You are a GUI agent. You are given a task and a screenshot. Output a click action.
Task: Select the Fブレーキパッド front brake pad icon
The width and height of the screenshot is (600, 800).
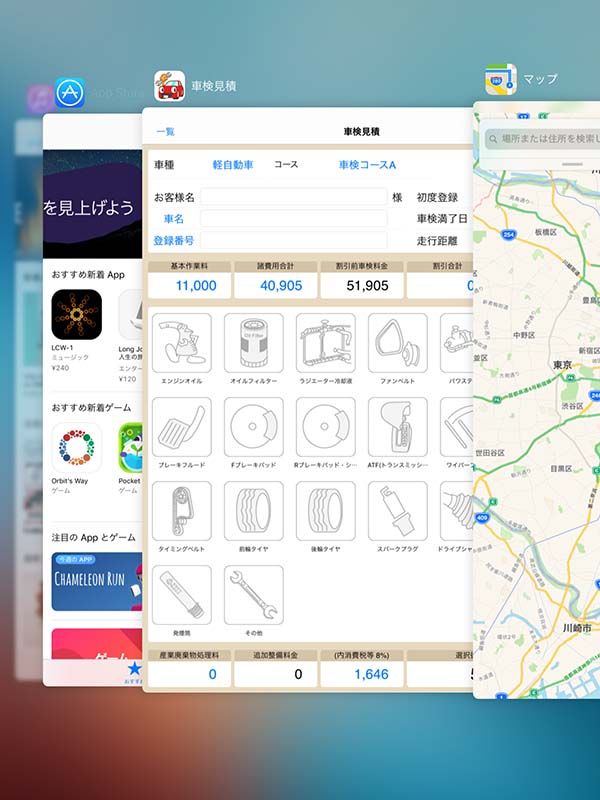(253, 427)
